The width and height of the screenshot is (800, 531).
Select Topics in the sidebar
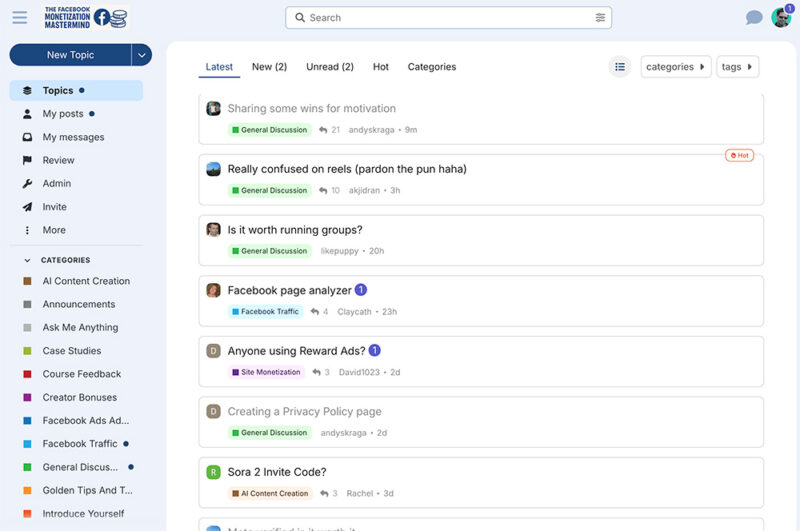pyautogui.click(x=76, y=90)
